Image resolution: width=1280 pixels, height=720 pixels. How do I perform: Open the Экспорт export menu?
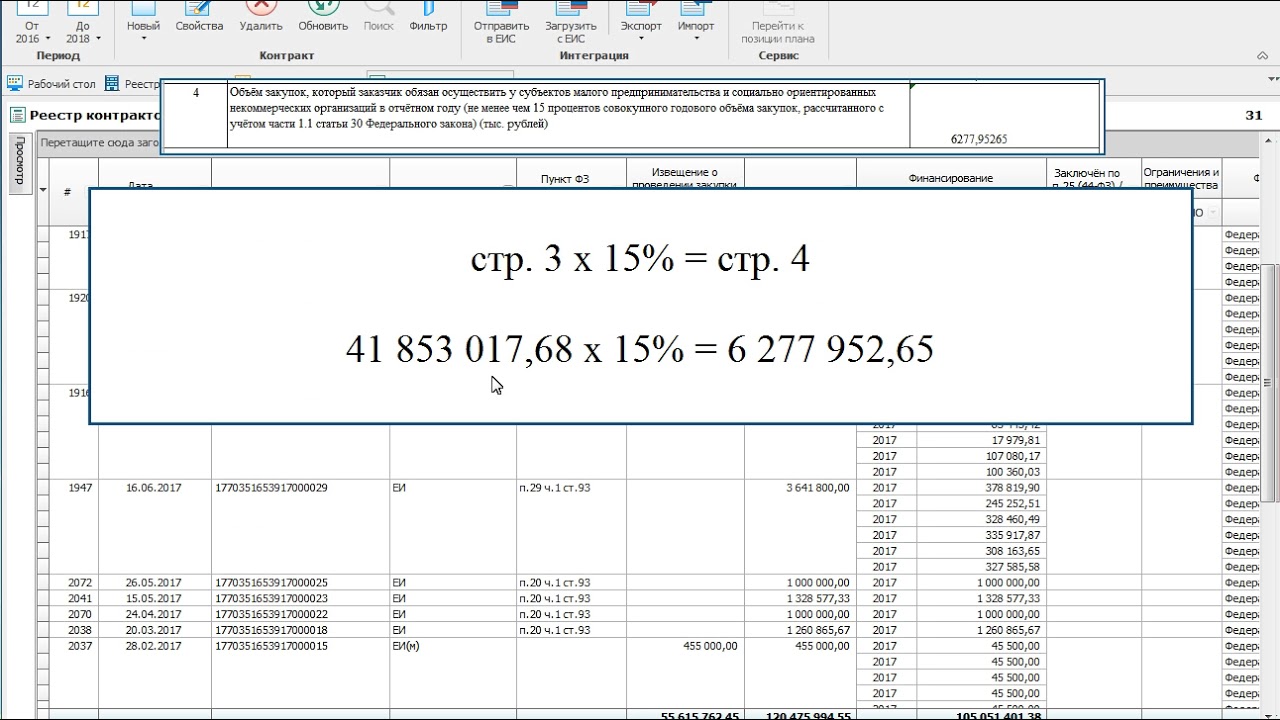[641, 22]
